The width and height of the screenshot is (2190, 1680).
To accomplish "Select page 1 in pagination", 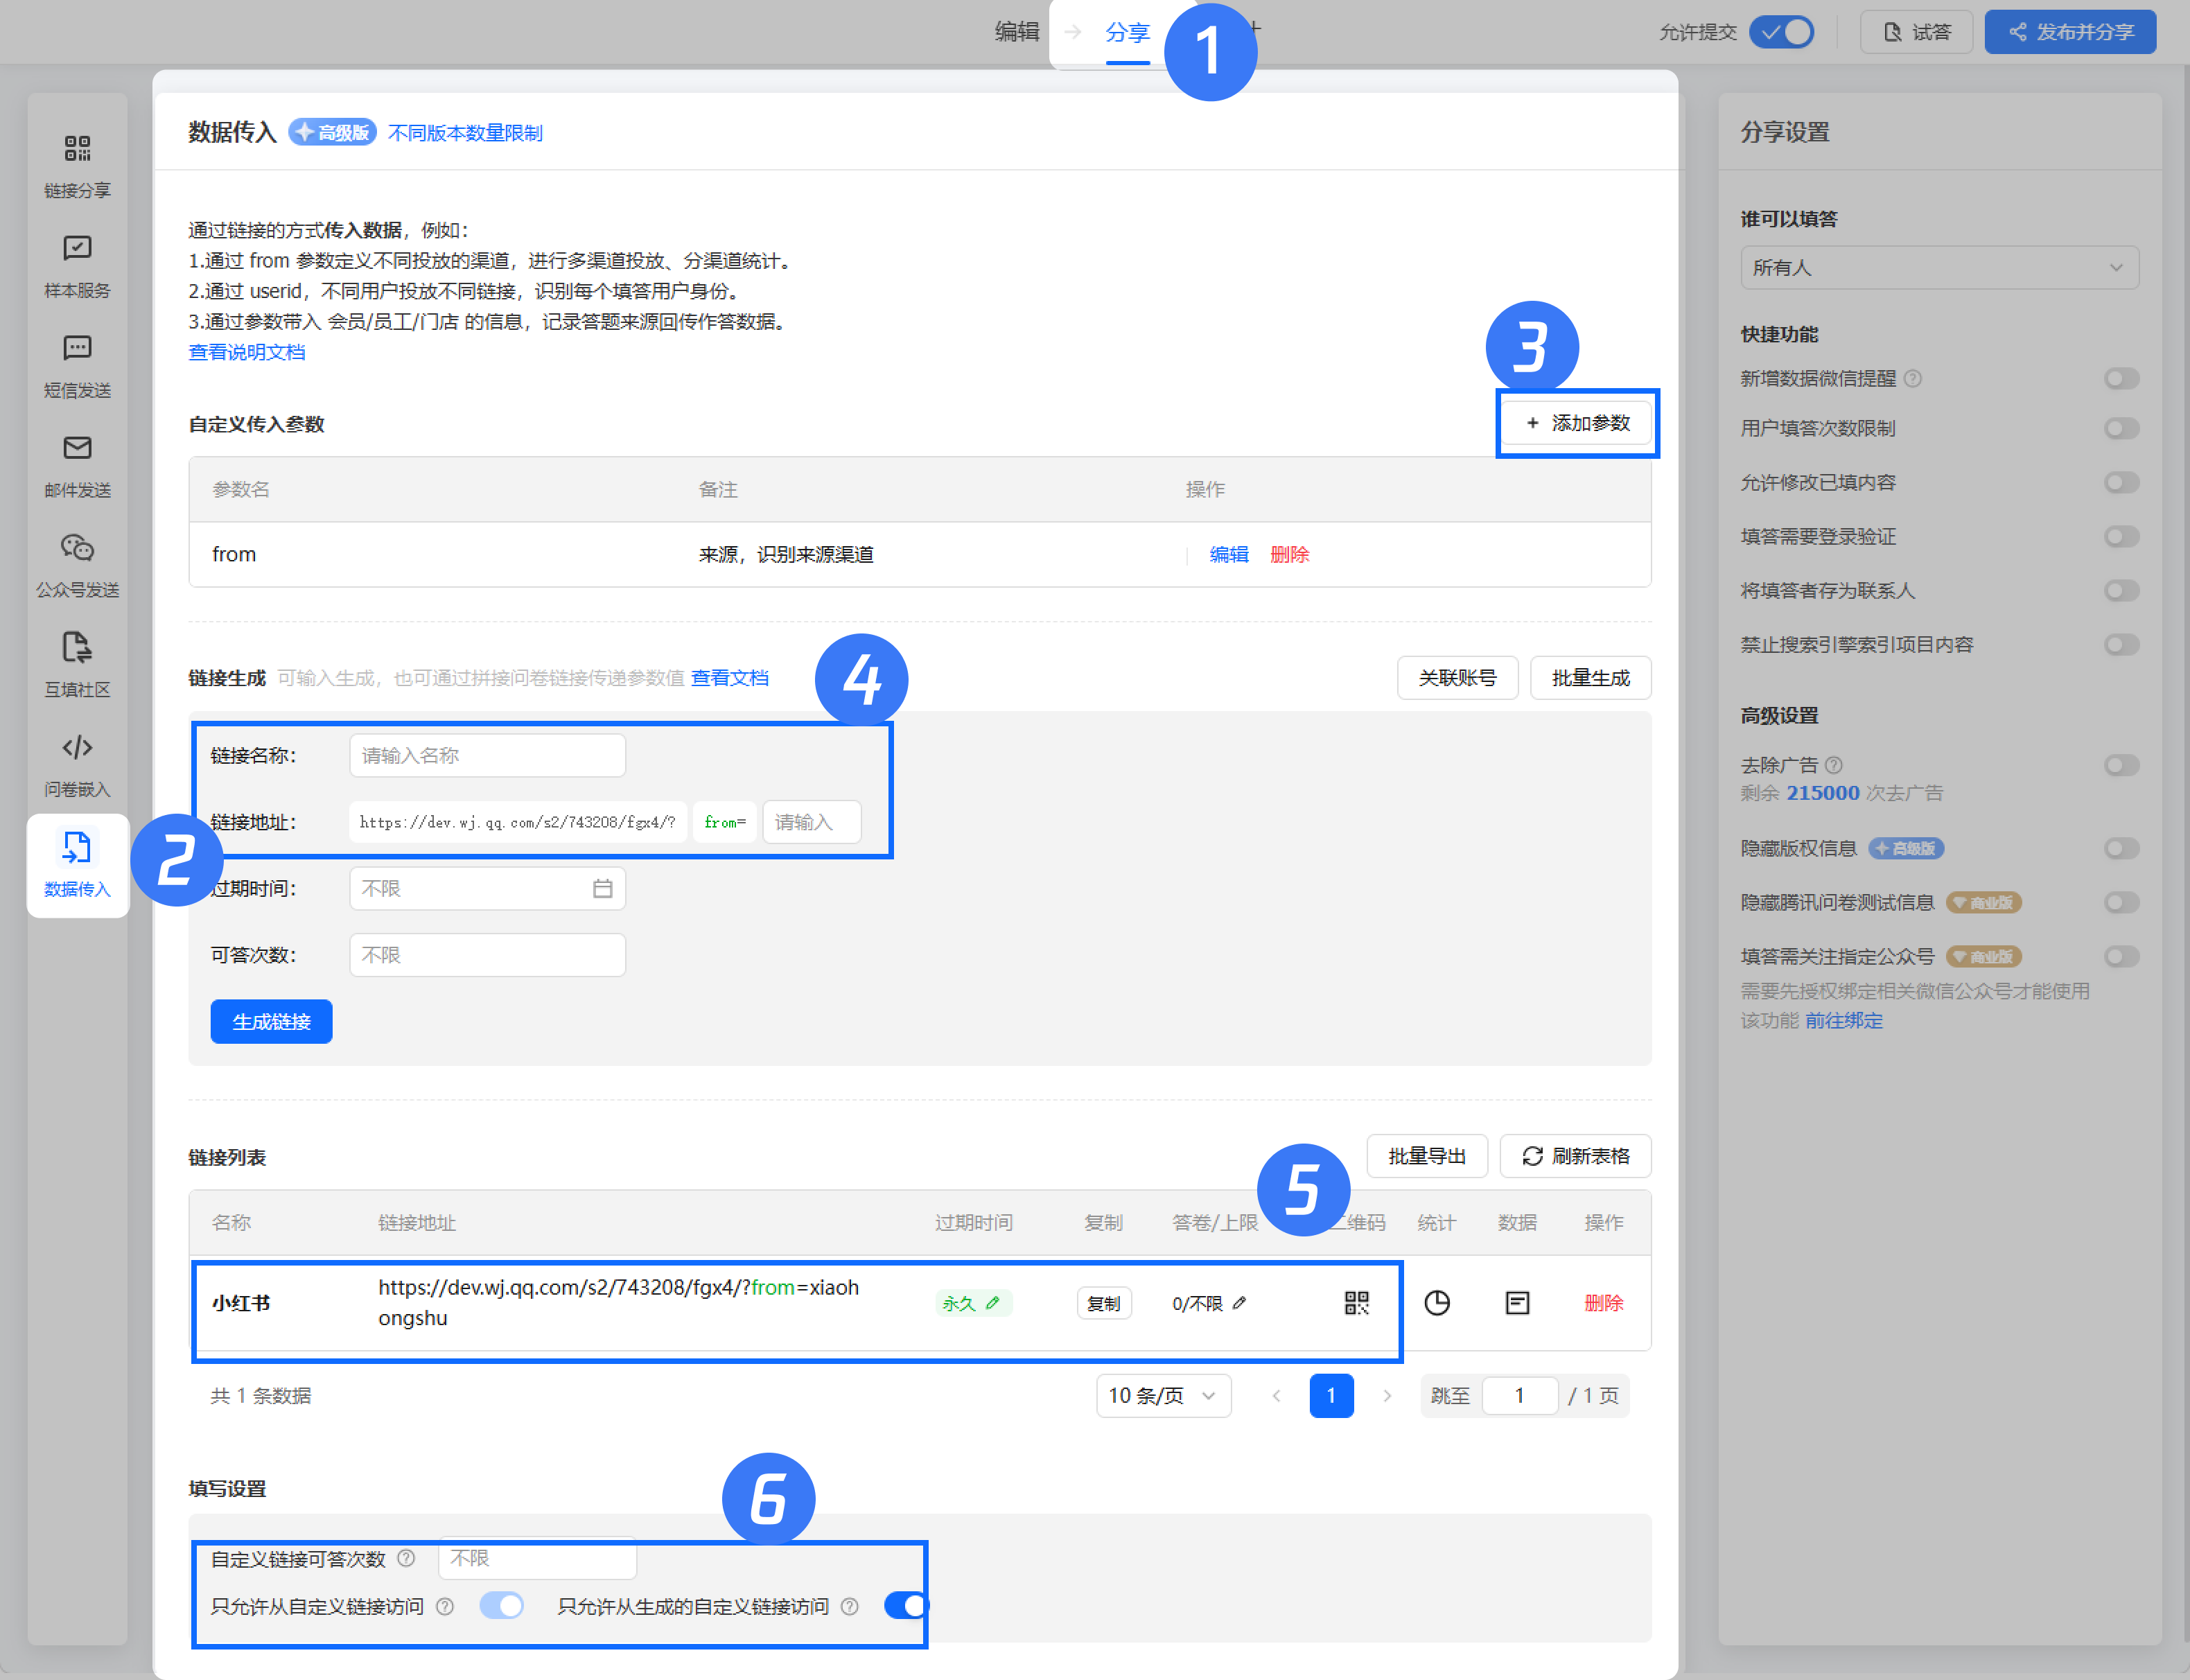I will [x=1331, y=1396].
